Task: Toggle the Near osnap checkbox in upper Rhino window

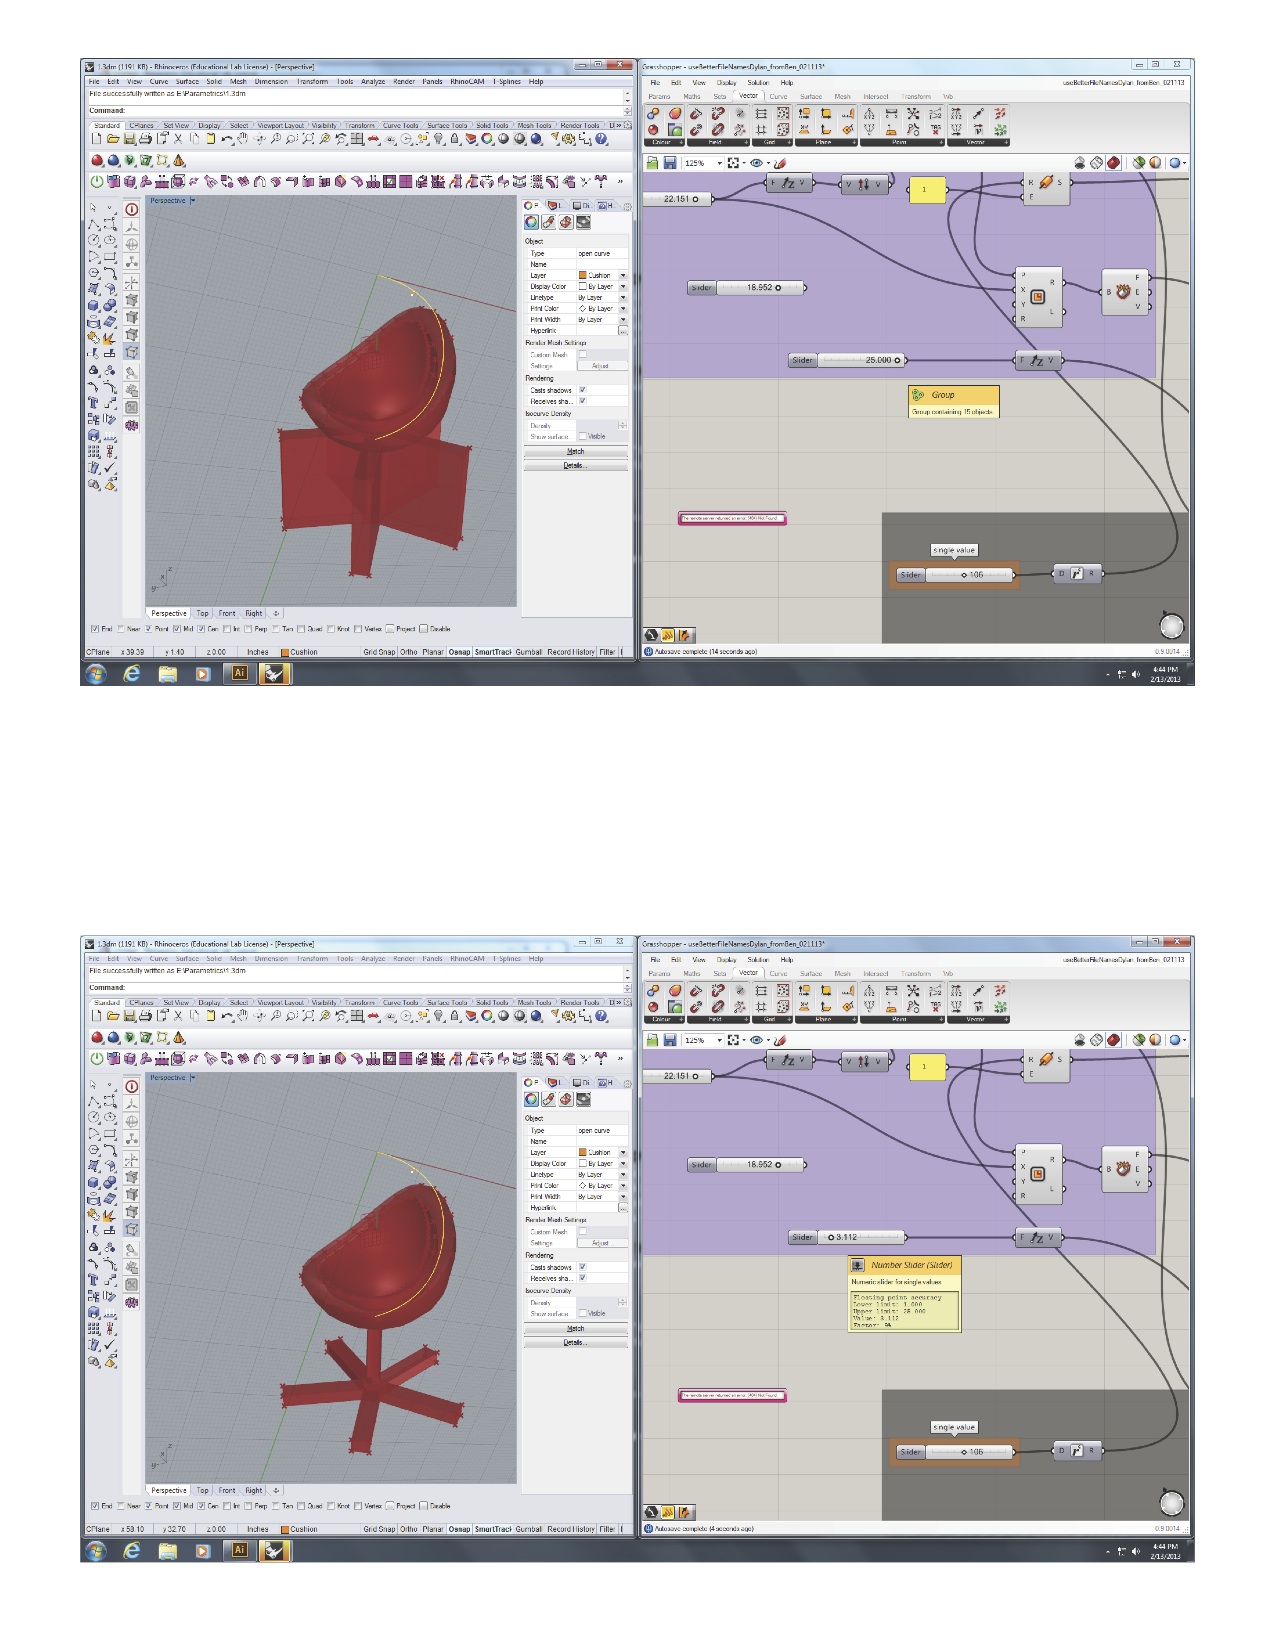Action: [121, 629]
